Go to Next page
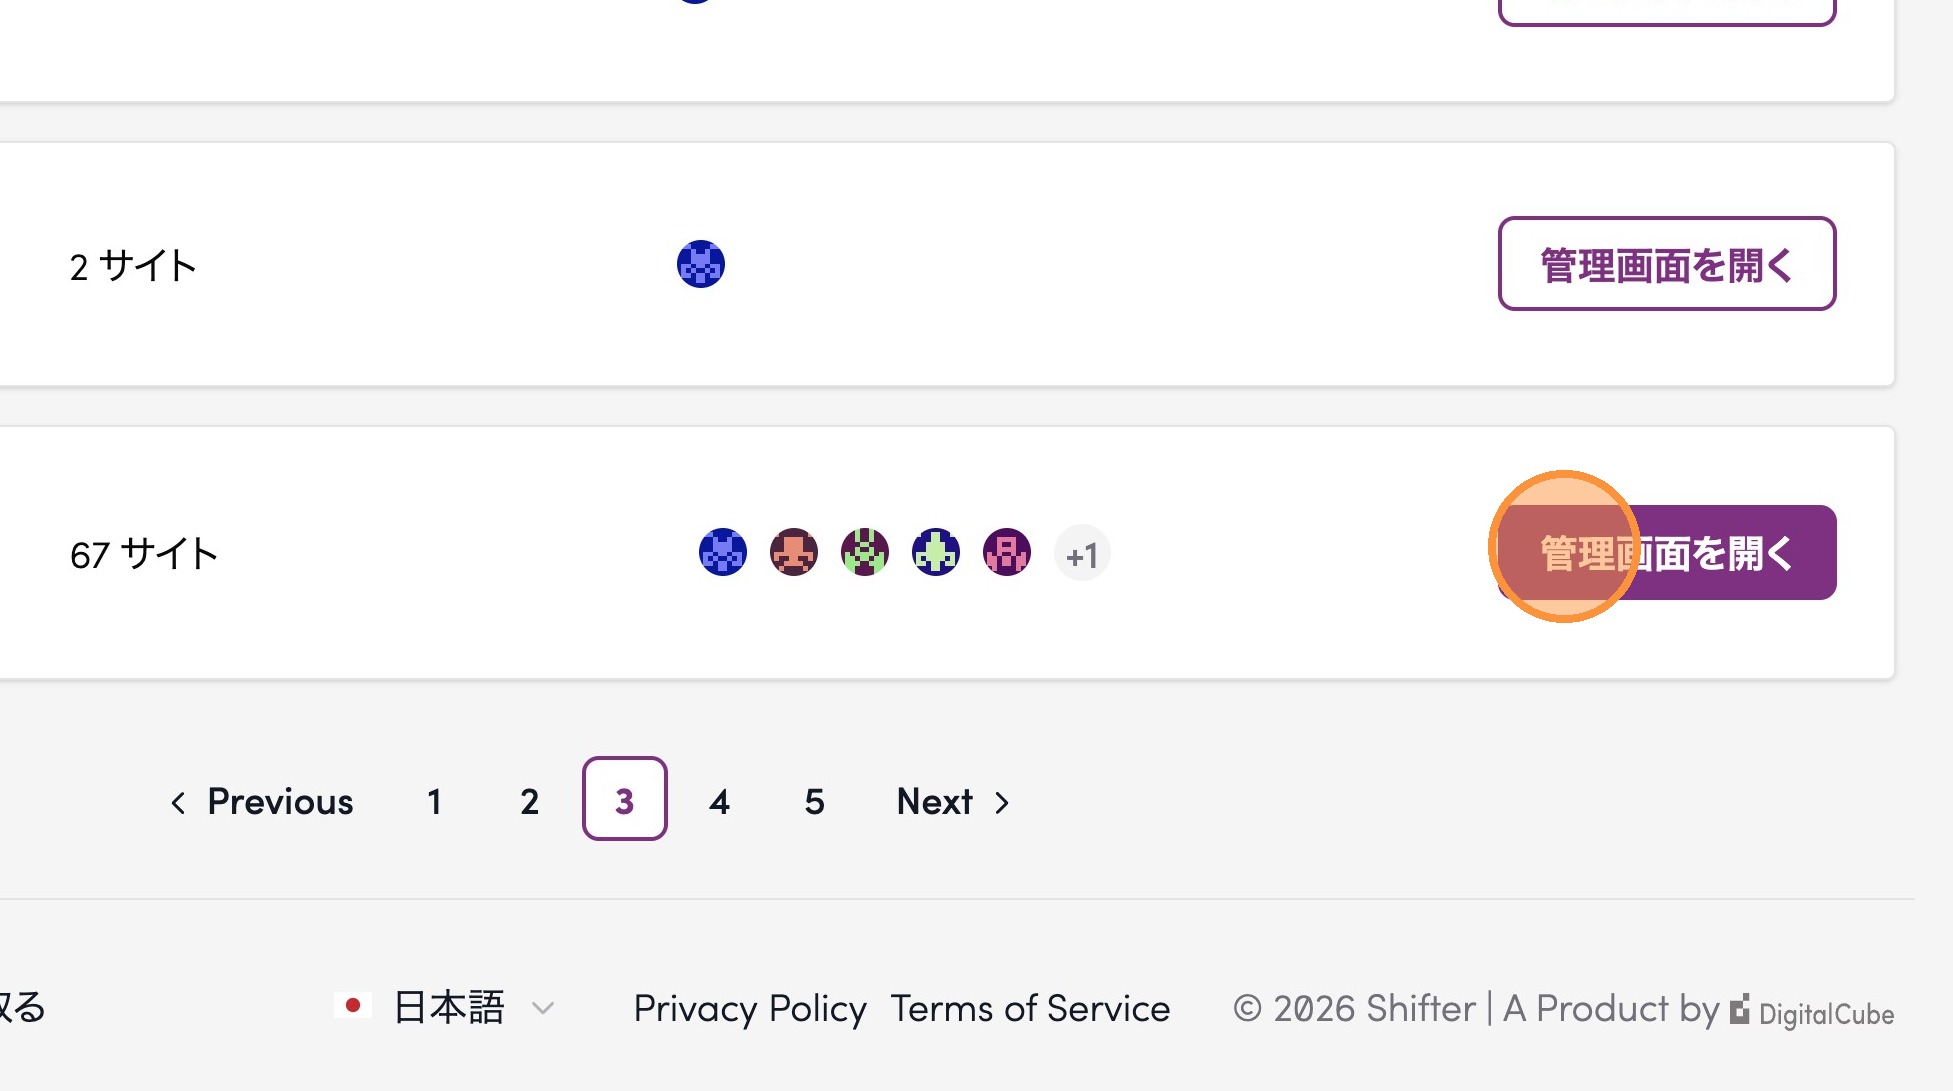Image resolution: width=1953 pixels, height=1091 pixels. (954, 801)
